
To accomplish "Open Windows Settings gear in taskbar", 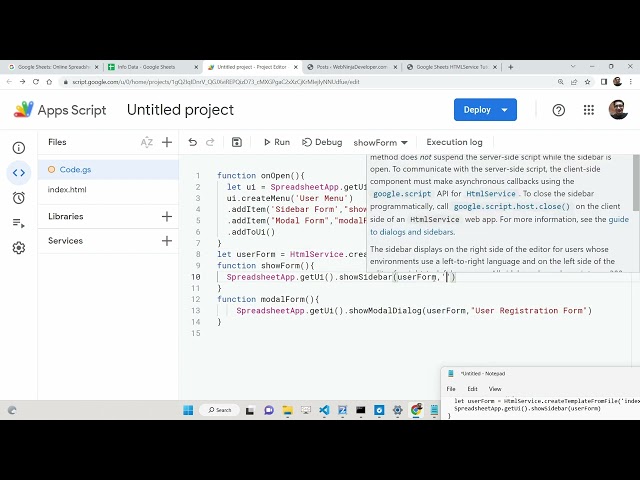I will (x=398, y=410).
